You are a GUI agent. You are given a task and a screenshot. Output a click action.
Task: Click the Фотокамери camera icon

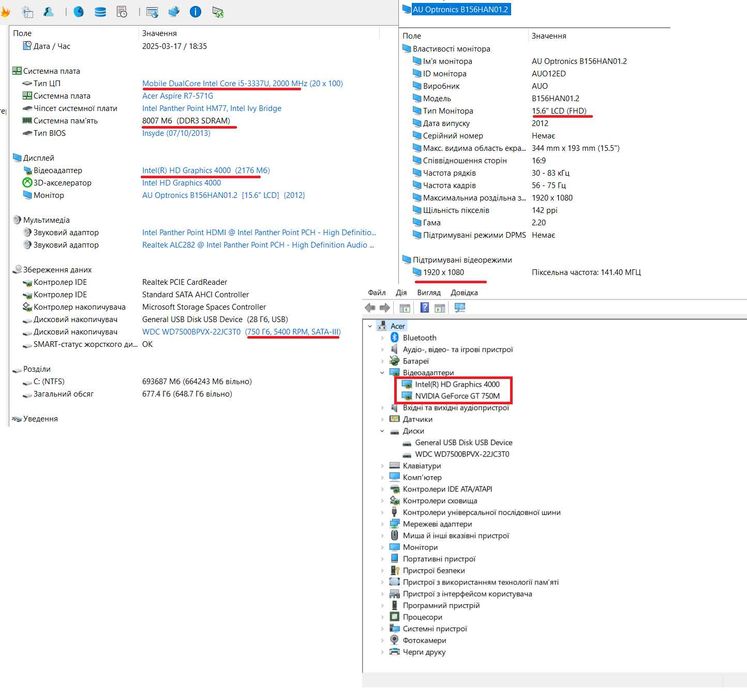click(394, 640)
